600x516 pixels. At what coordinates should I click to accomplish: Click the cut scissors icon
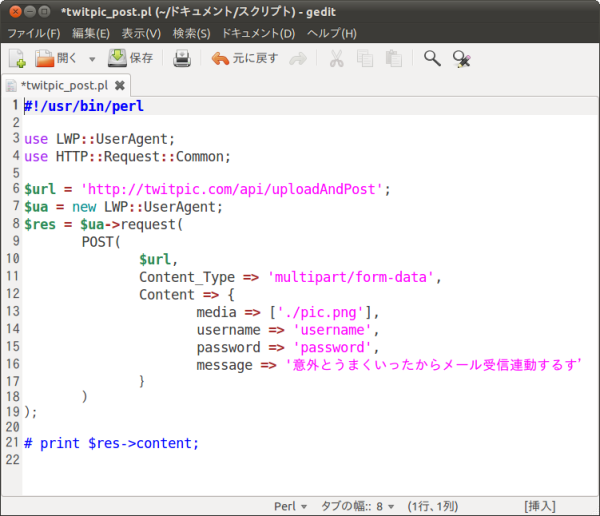coord(337,59)
